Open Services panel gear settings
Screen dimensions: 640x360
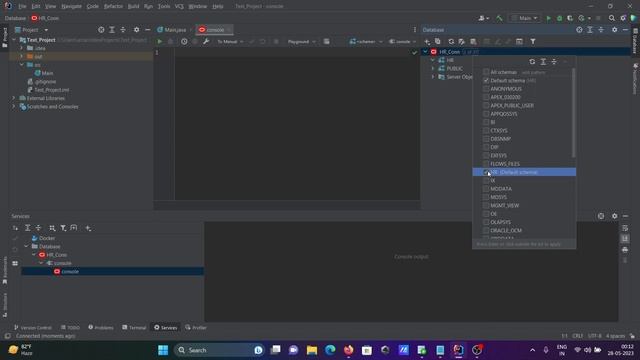[614, 216]
